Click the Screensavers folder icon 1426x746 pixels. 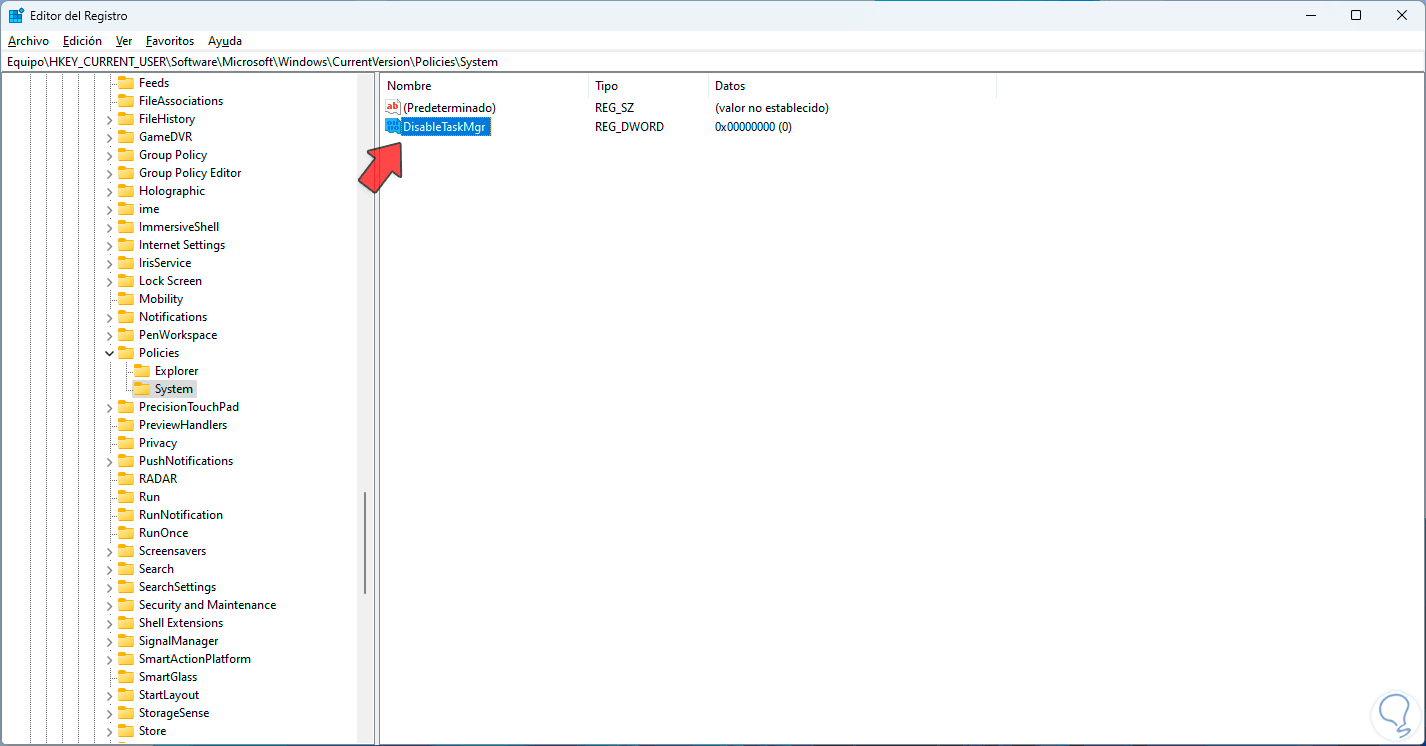pos(126,551)
